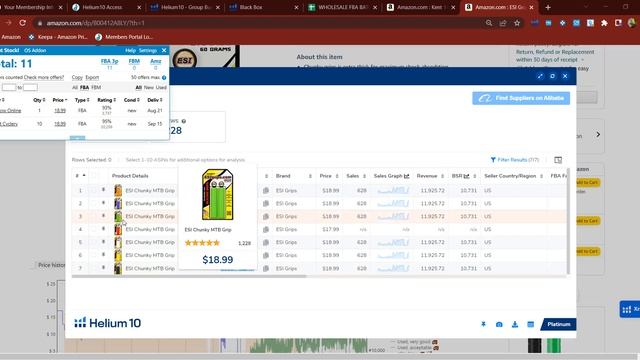Click the table view icon in Helium 10 footer
Viewport: 640px width, 360px height.
(x=531, y=324)
